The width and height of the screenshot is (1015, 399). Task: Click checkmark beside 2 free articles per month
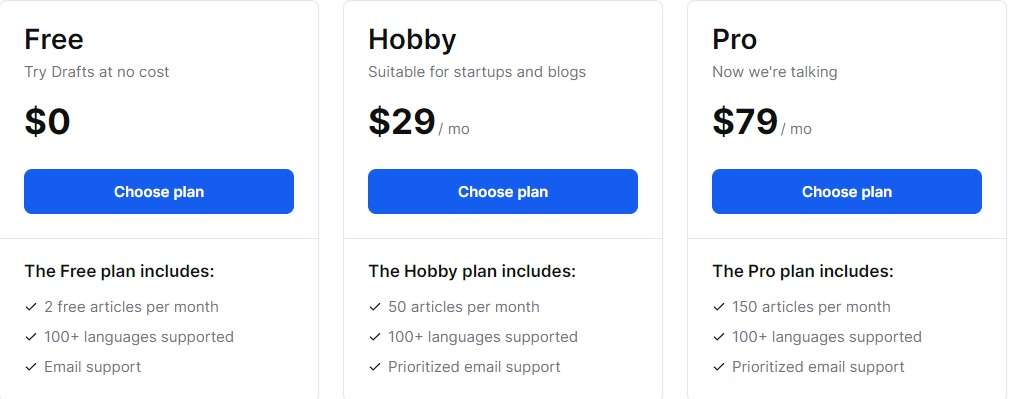click(30, 307)
